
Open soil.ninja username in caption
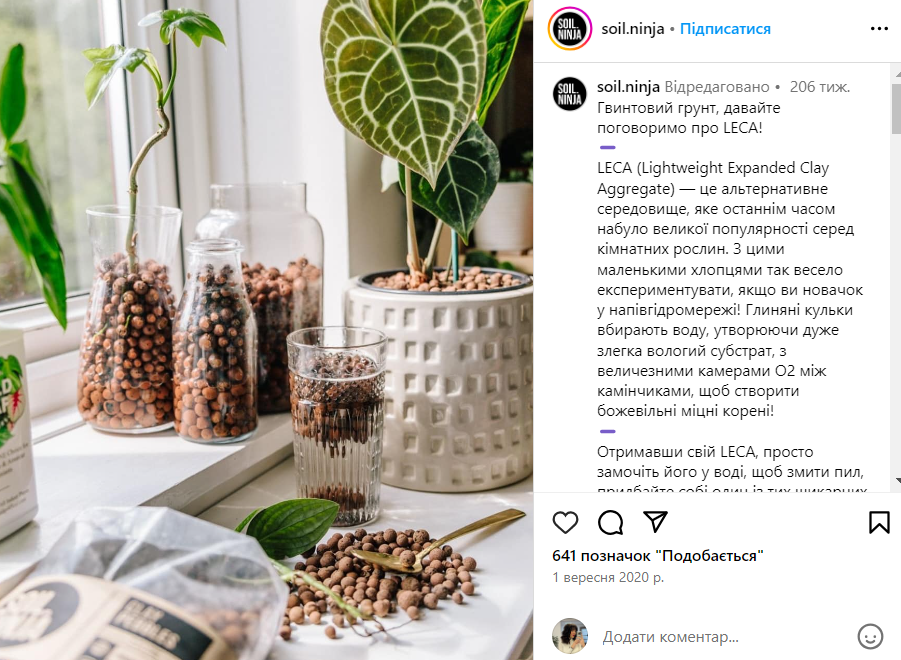tap(628, 87)
